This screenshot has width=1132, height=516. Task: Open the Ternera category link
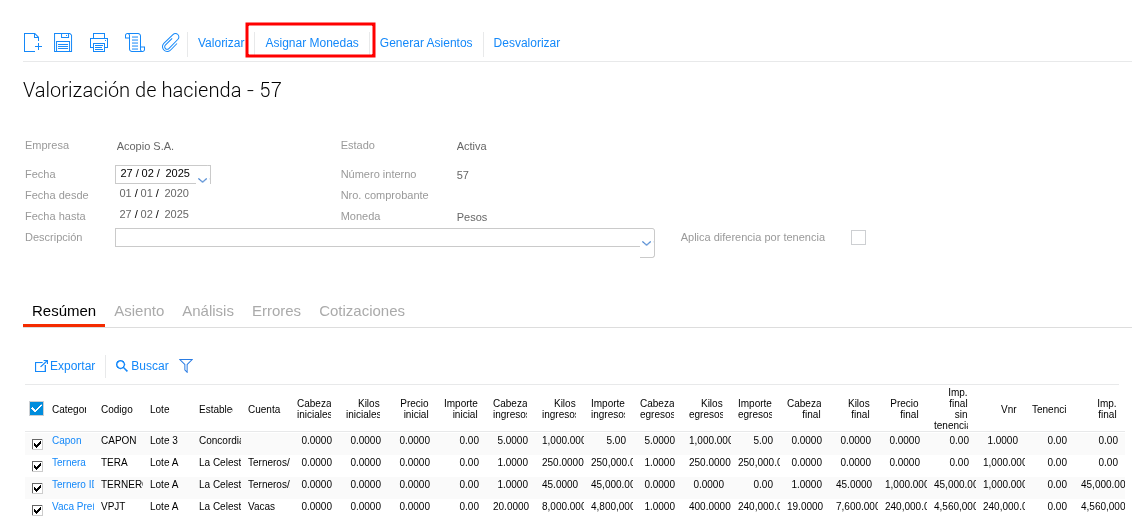click(x=69, y=462)
